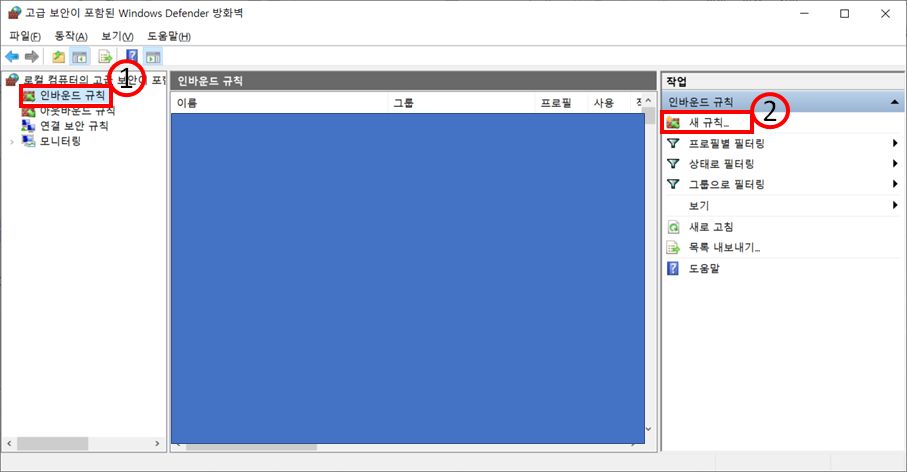
Task: Click 새로 고침 action
Action: click(x=711, y=227)
